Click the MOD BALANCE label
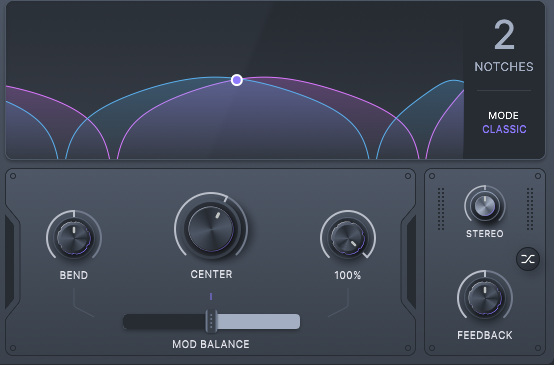 tap(211, 344)
